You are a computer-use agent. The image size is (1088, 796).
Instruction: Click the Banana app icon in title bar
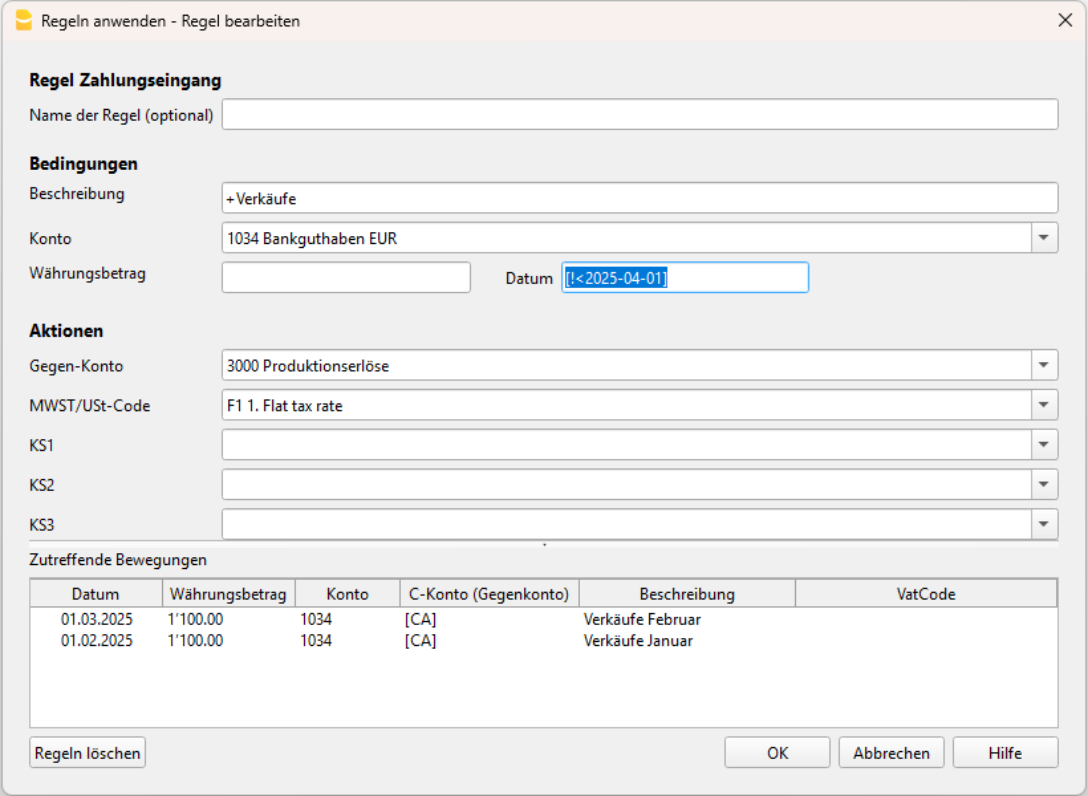(23, 20)
